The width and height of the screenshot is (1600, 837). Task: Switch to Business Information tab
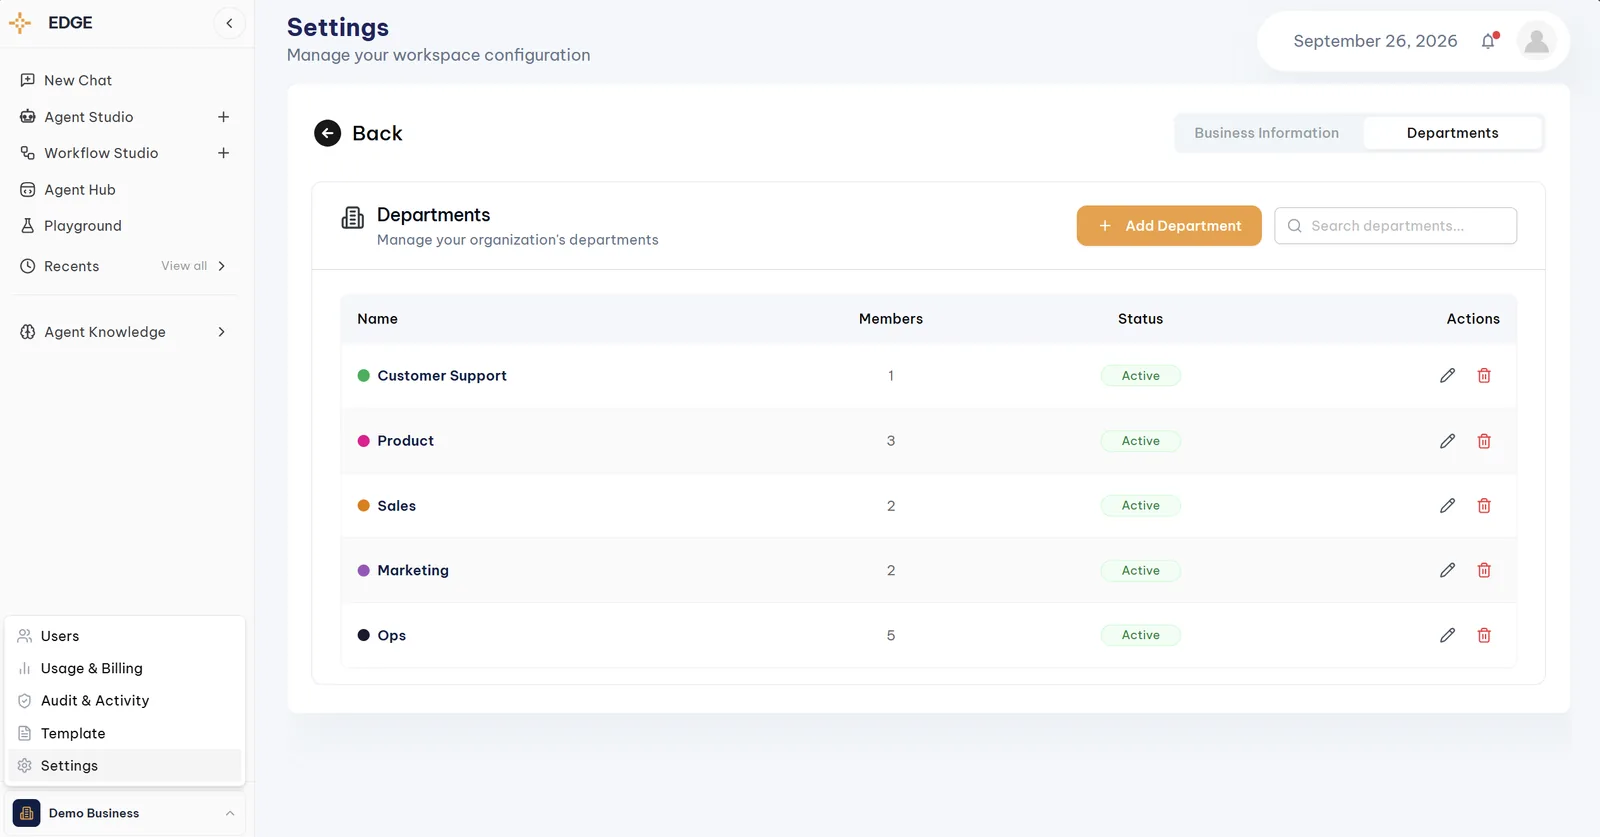pos(1266,133)
